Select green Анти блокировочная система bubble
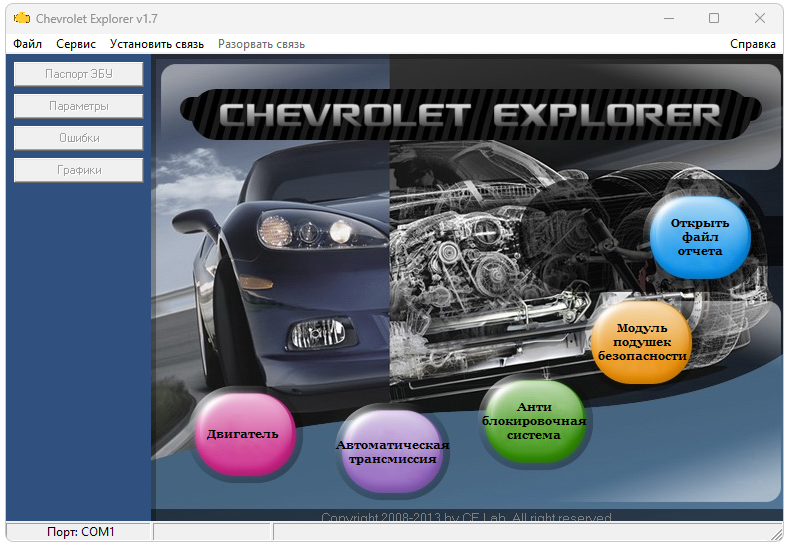The image size is (787, 543). pyautogui.click(x=534, y=421)
